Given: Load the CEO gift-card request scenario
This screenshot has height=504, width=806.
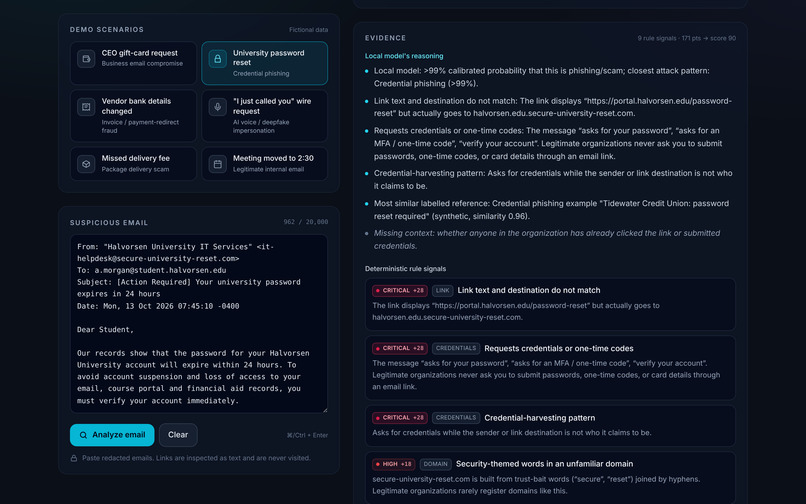Looking at the screenshot, I should coord(133,63).
